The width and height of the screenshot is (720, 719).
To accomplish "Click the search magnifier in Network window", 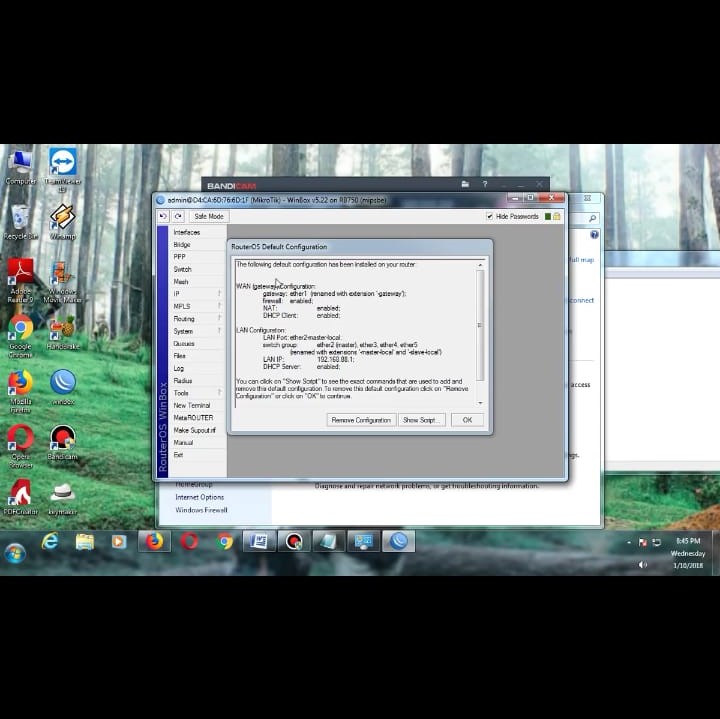I will click(x=592, y=219).
